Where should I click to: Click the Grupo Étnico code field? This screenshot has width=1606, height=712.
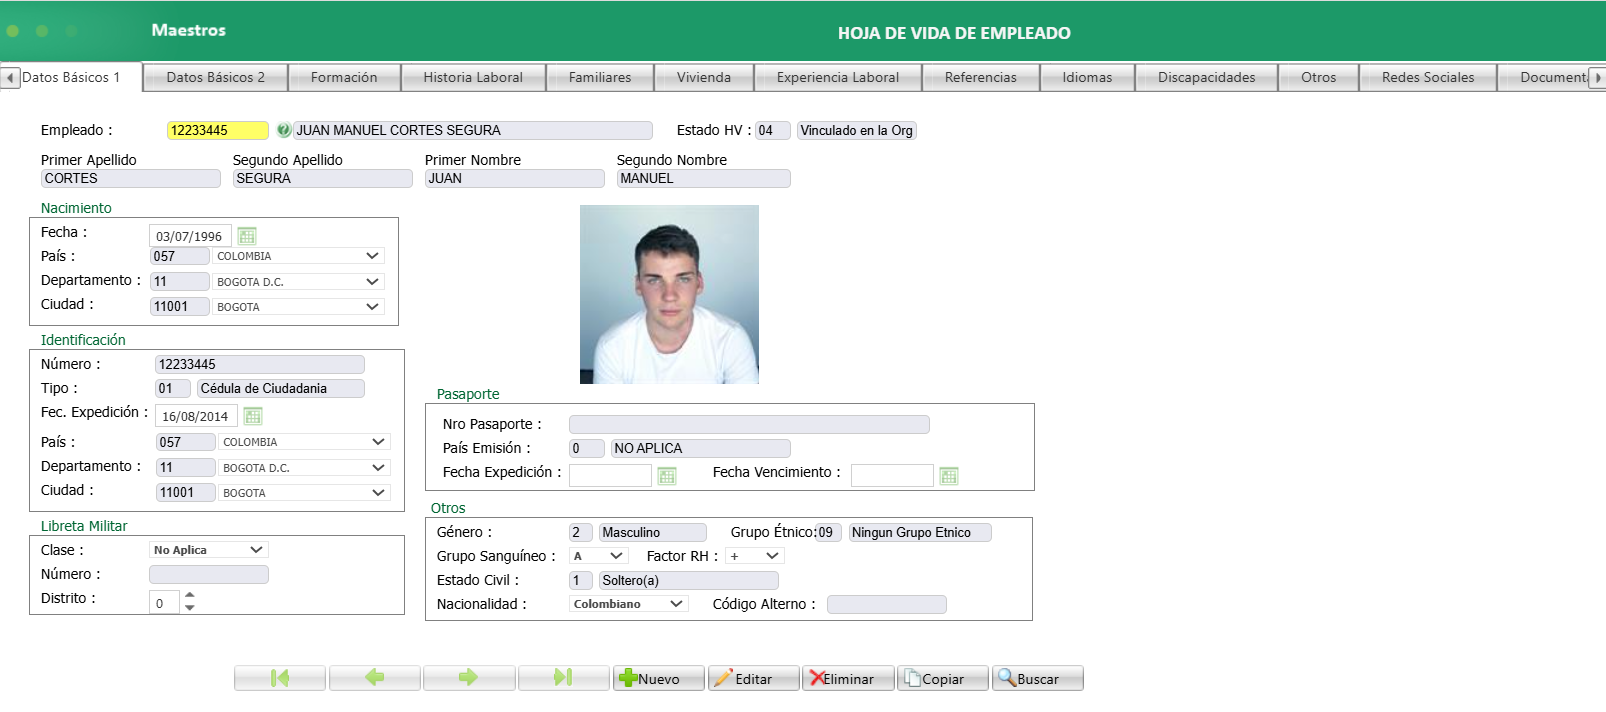[829, 532]
